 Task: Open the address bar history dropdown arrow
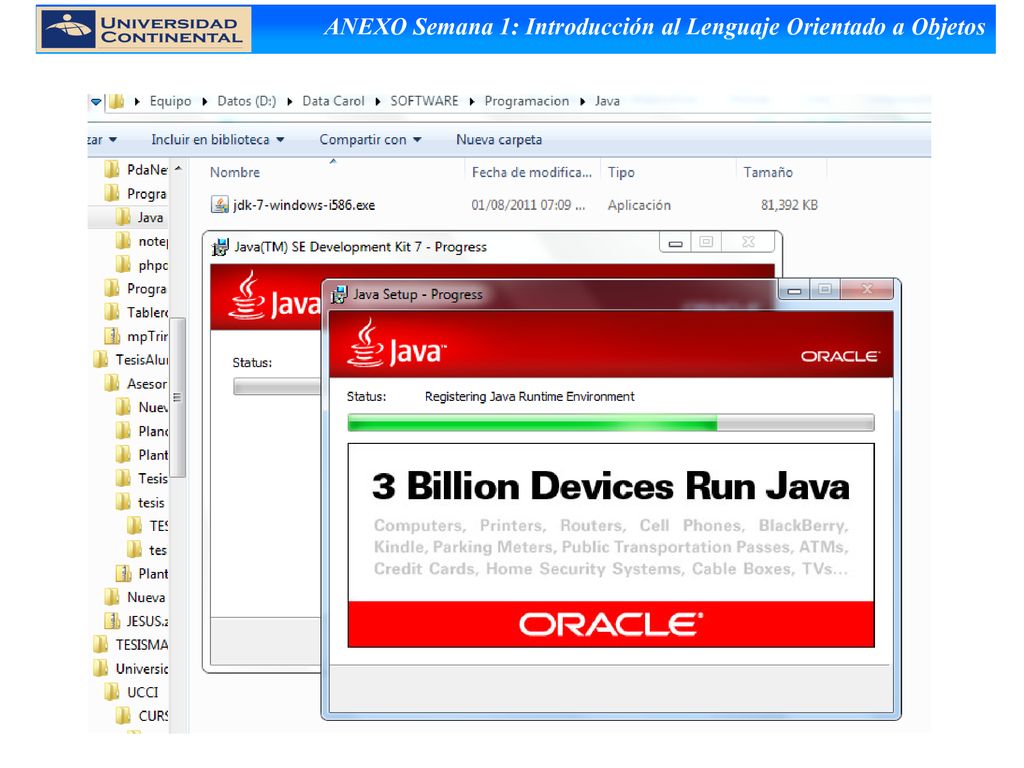(x=96, y=101)
